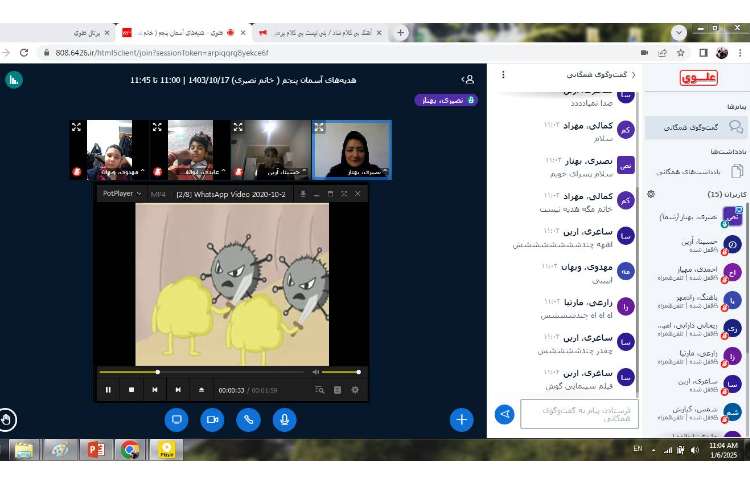
Task: Open the chat options three-dot menu
Action: (x=502, y=74)
